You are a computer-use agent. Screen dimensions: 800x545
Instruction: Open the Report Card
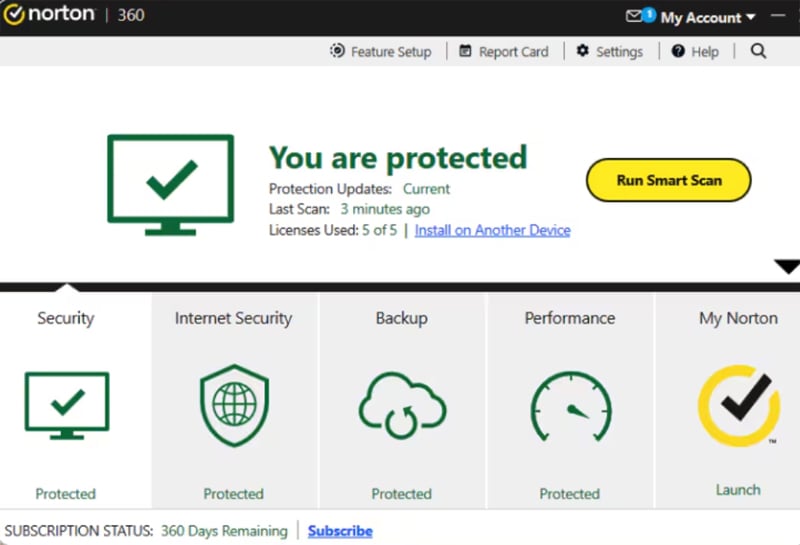[x=504, y=52]
